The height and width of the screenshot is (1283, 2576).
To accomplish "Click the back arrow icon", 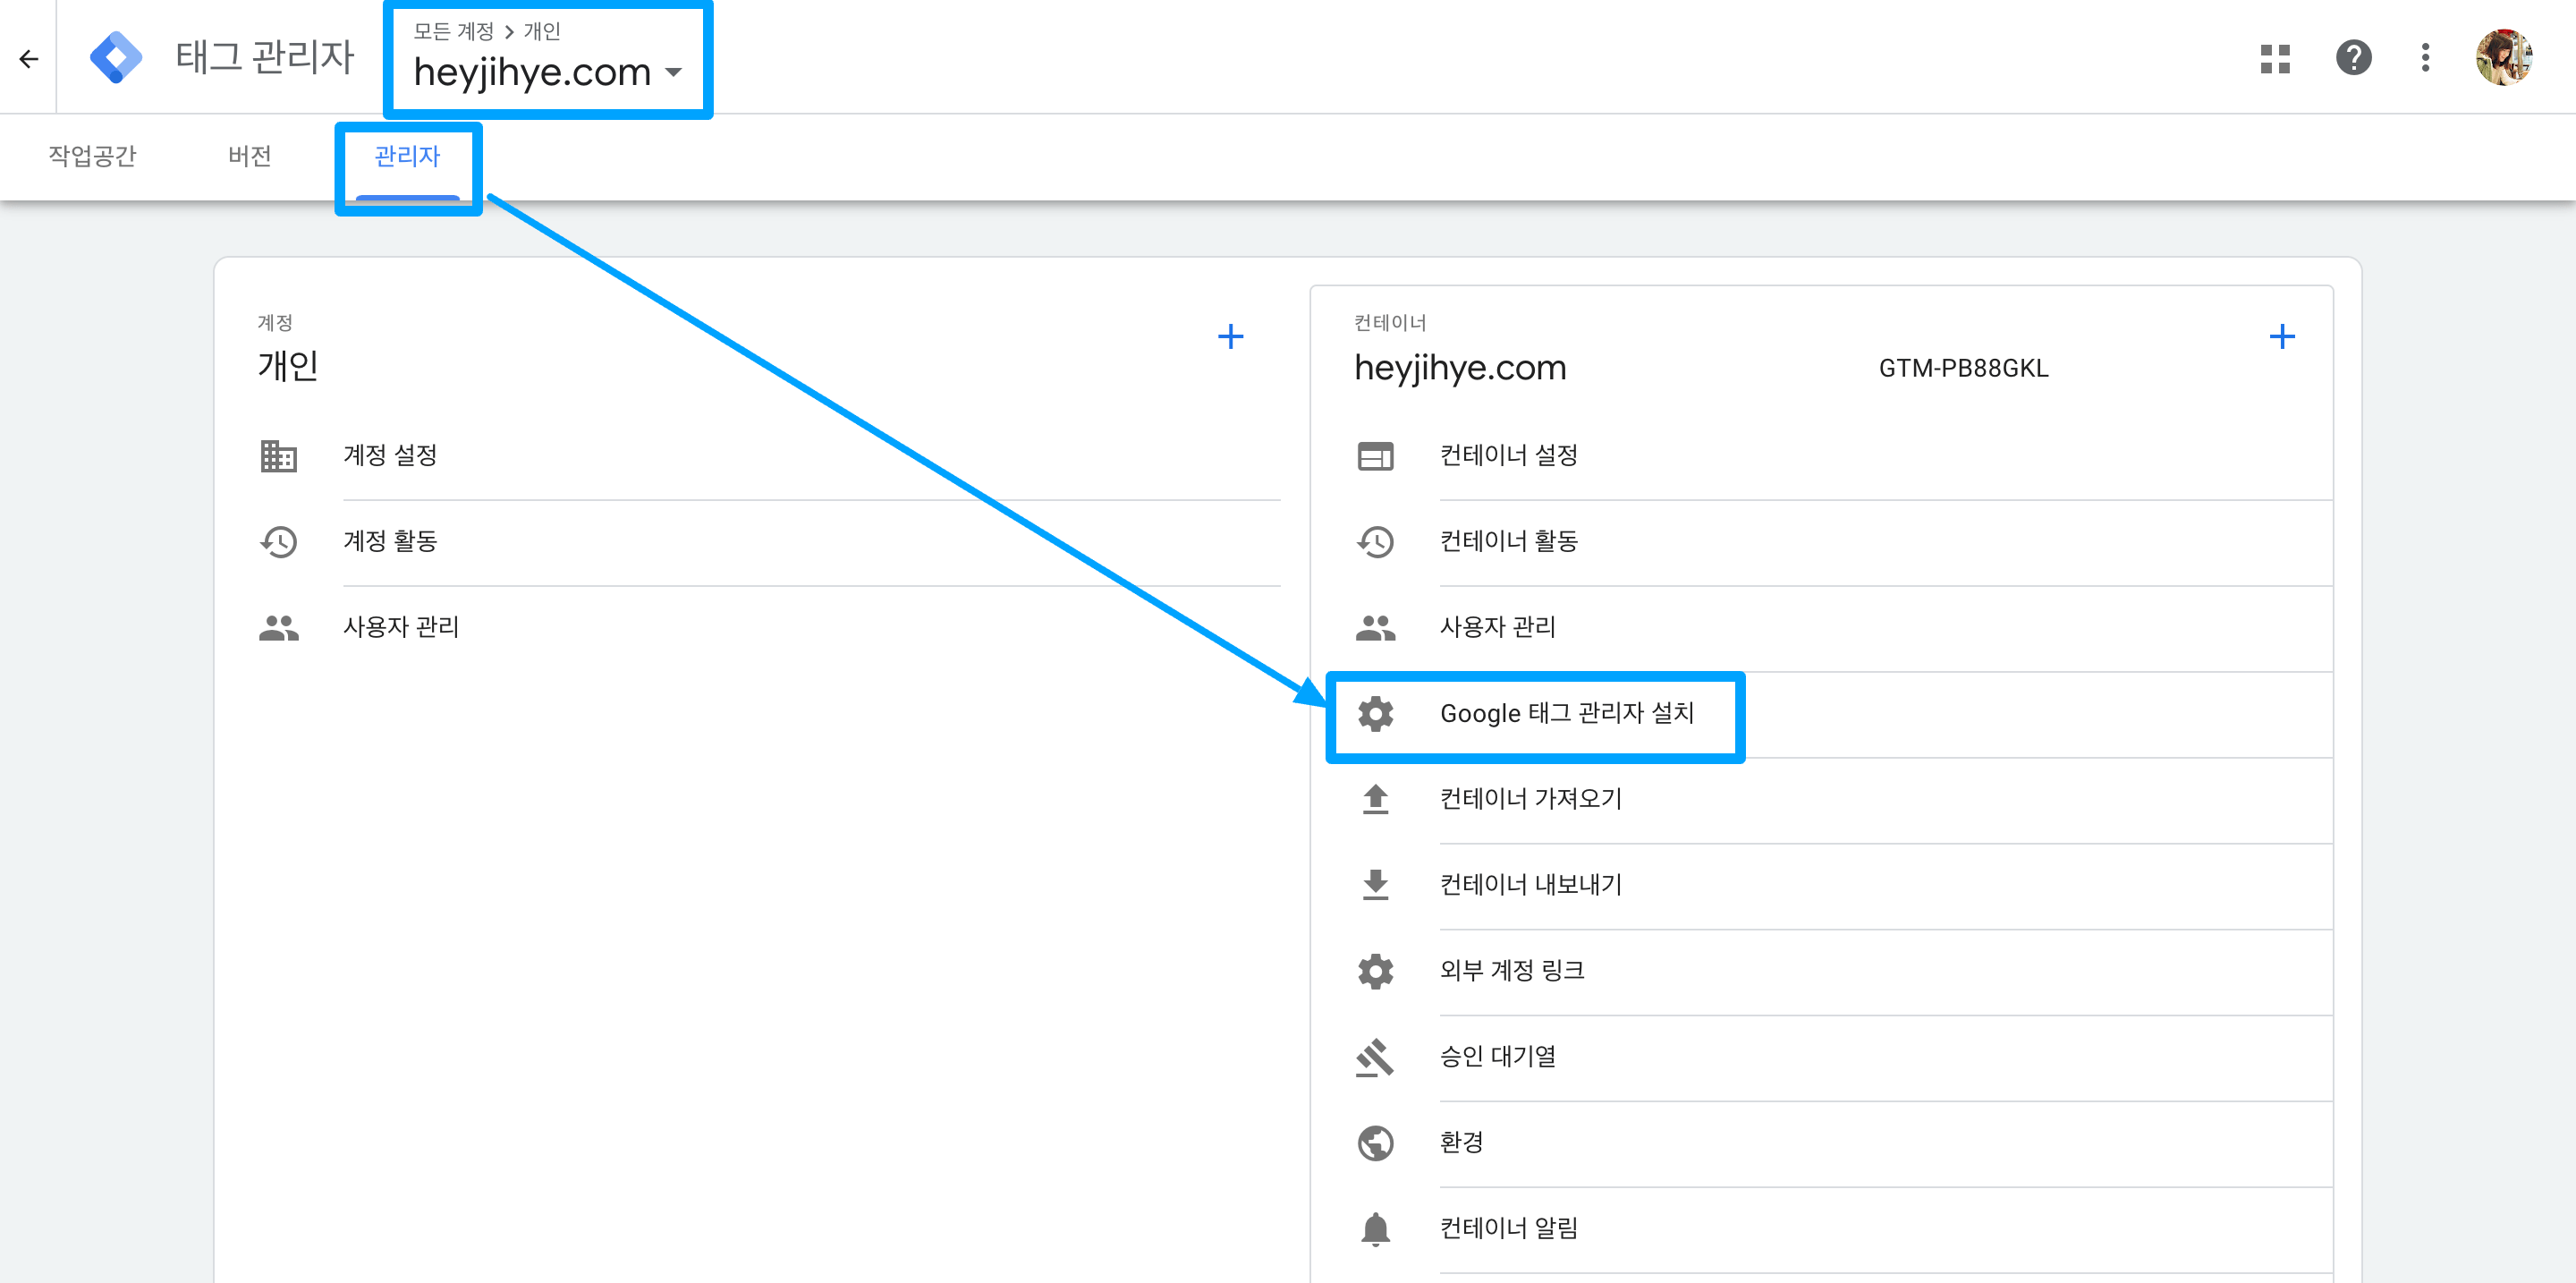I will (29, 59).
